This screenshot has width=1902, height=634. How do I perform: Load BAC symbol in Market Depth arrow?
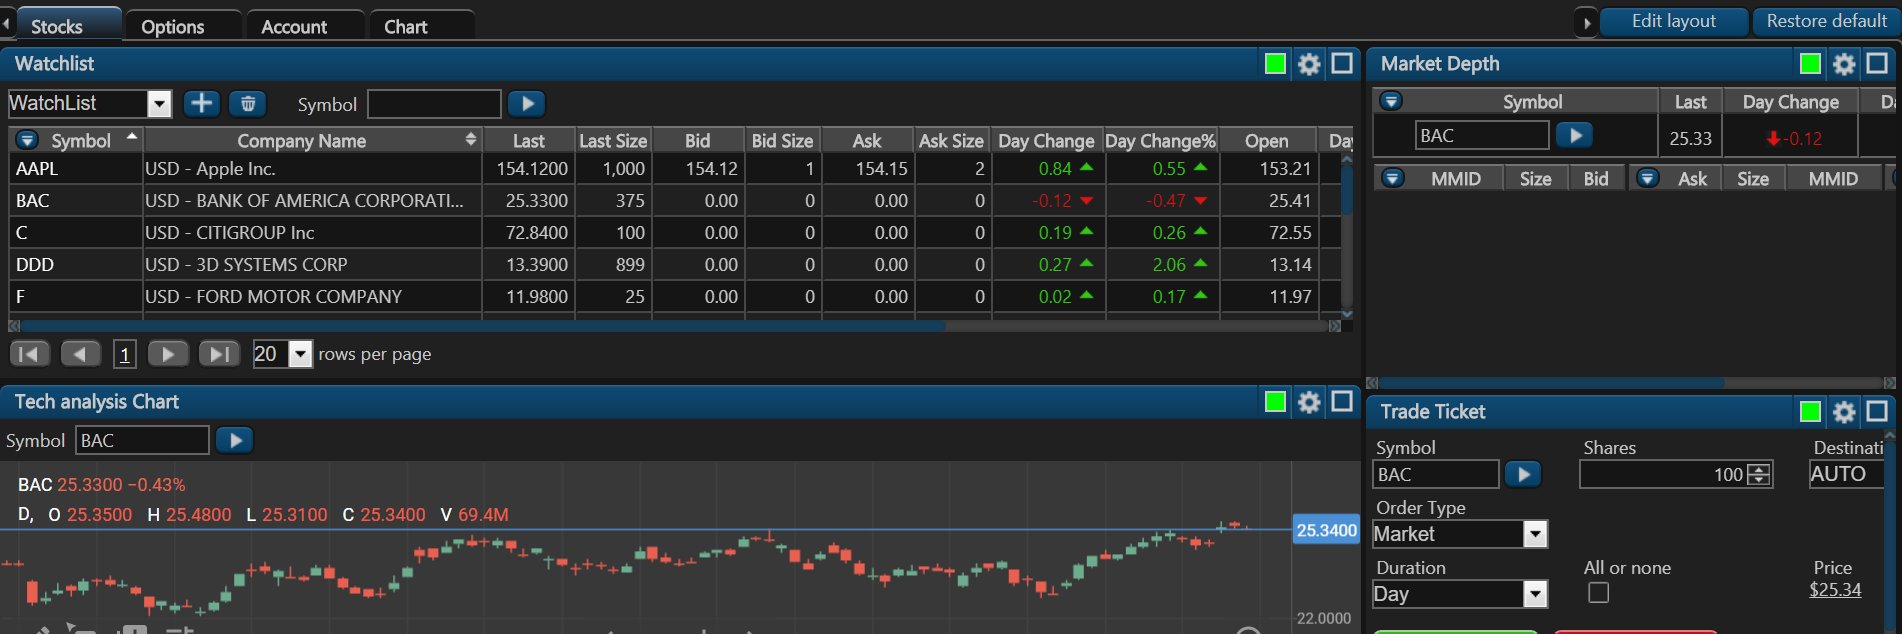click(1575, 135)
